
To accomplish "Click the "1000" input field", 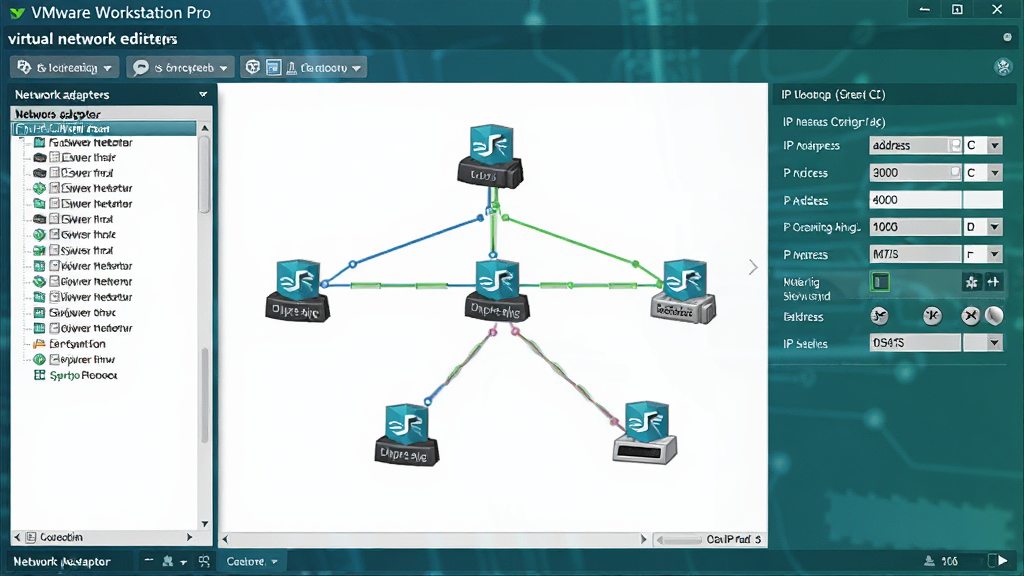I will [x=916, y=227].
